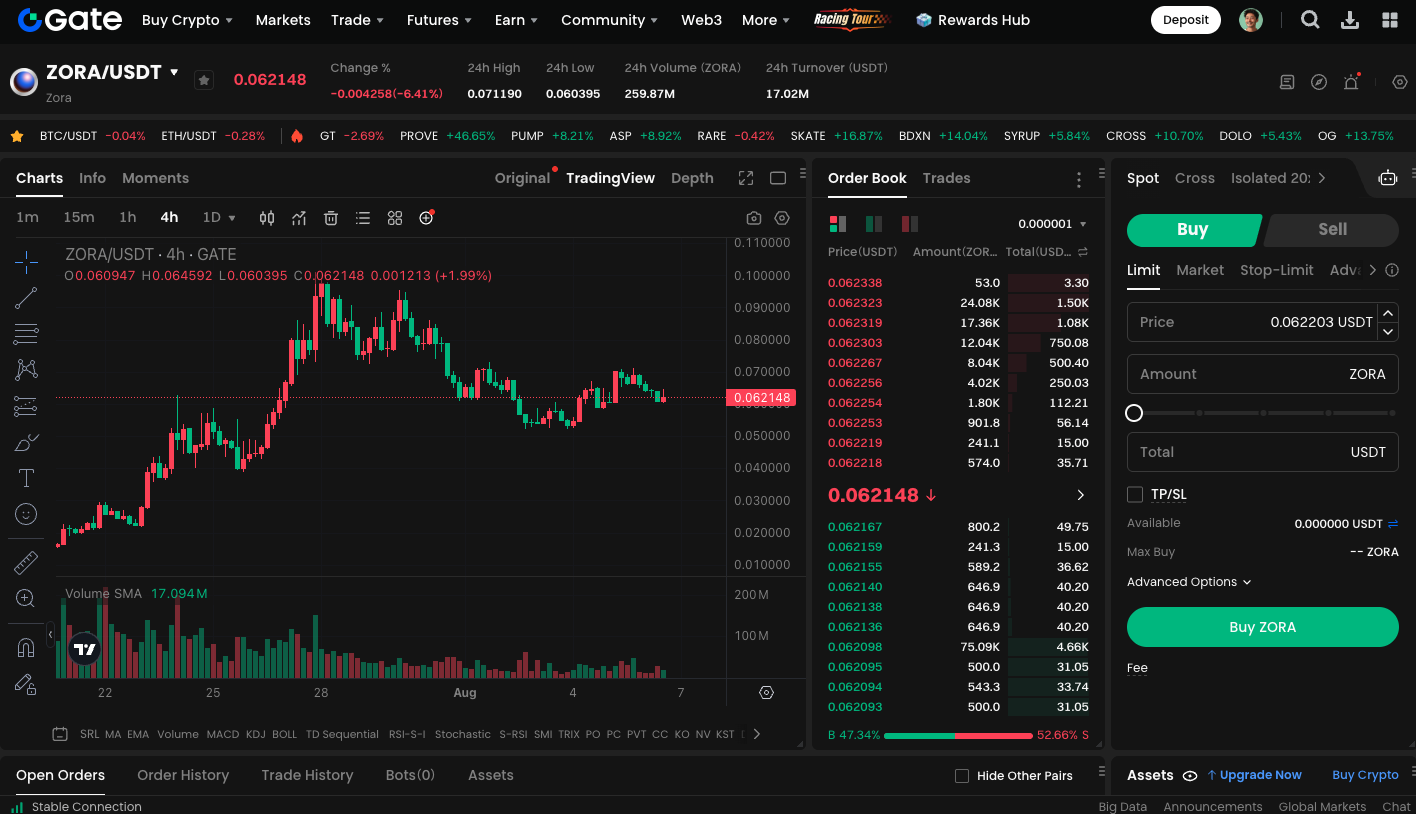
Task: Open the 1D timeframe dropdown
Action: pyautogui.click(x=219, y=217)
